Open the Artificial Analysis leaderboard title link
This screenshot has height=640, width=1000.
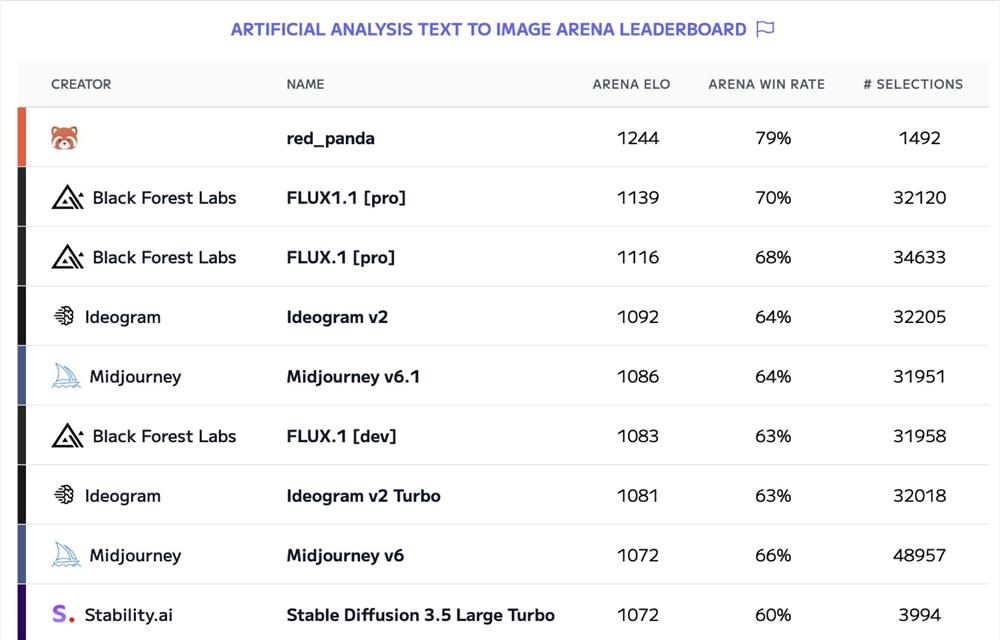click(488, 29)
